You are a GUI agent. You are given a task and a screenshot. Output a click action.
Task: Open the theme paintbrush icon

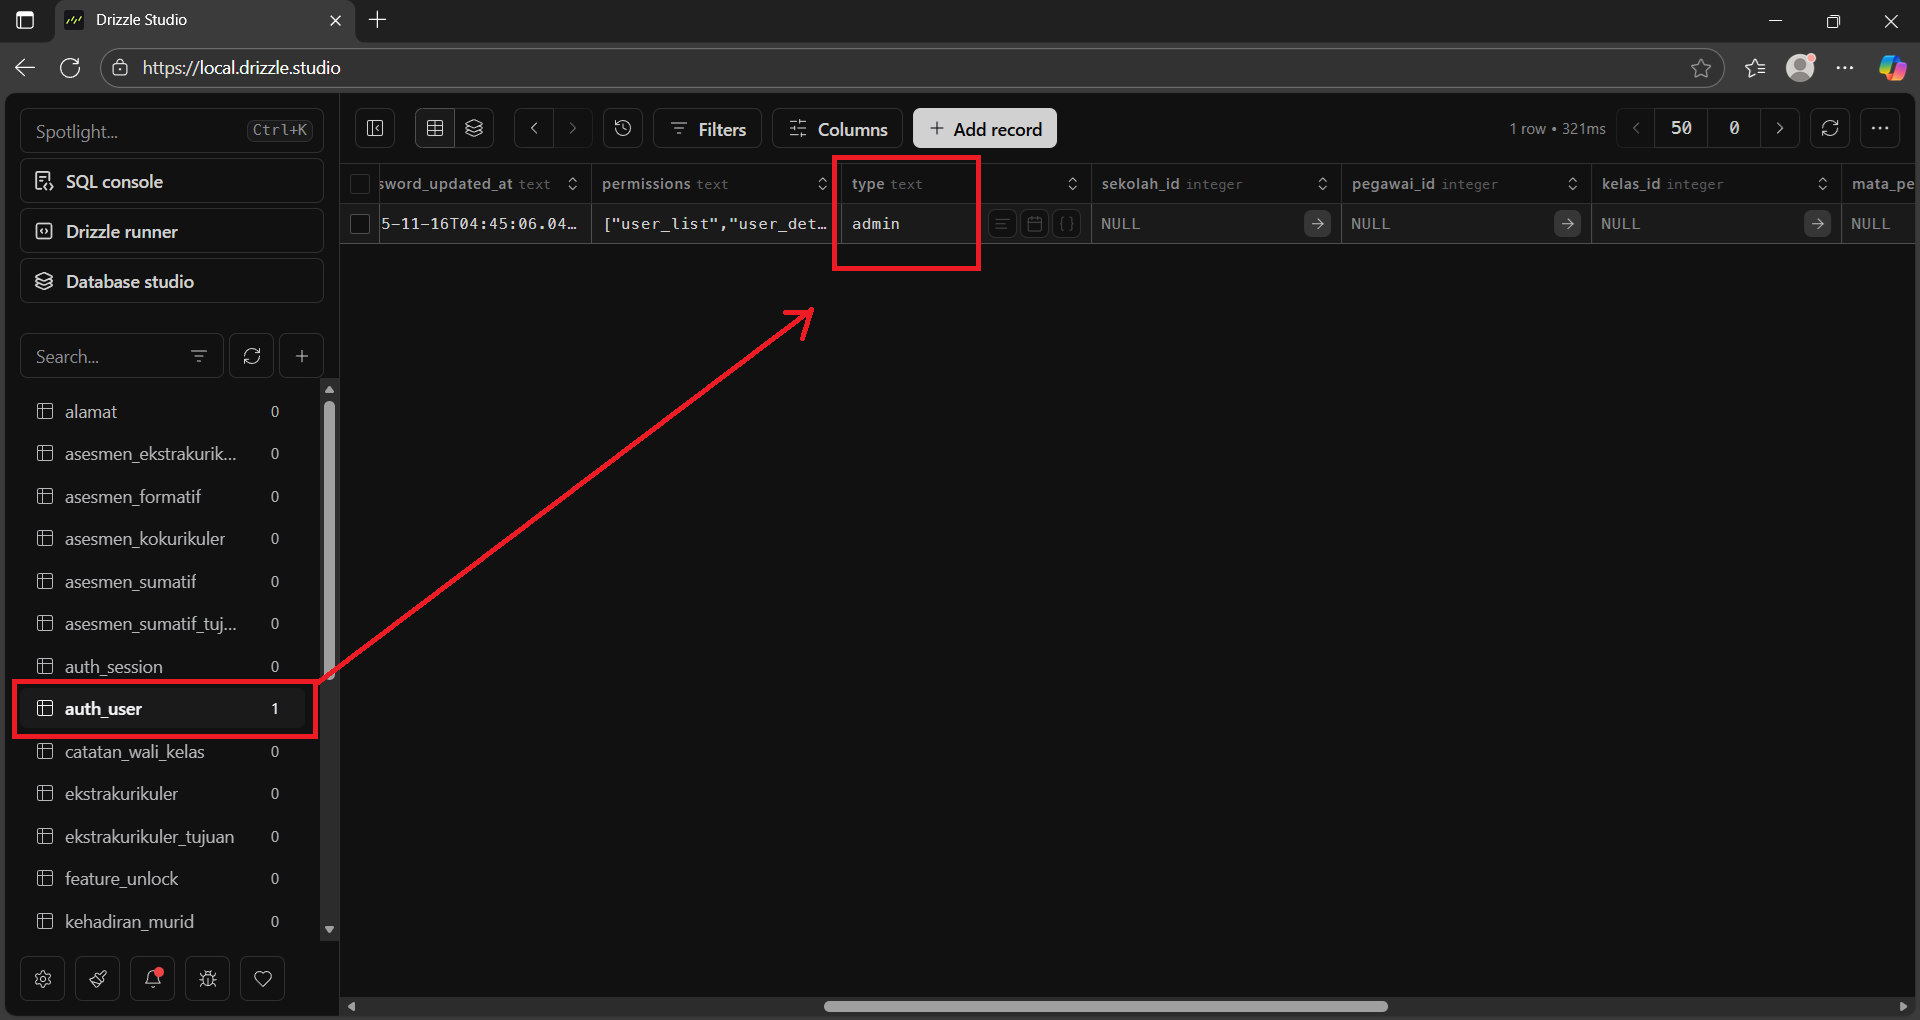(97, 978)
